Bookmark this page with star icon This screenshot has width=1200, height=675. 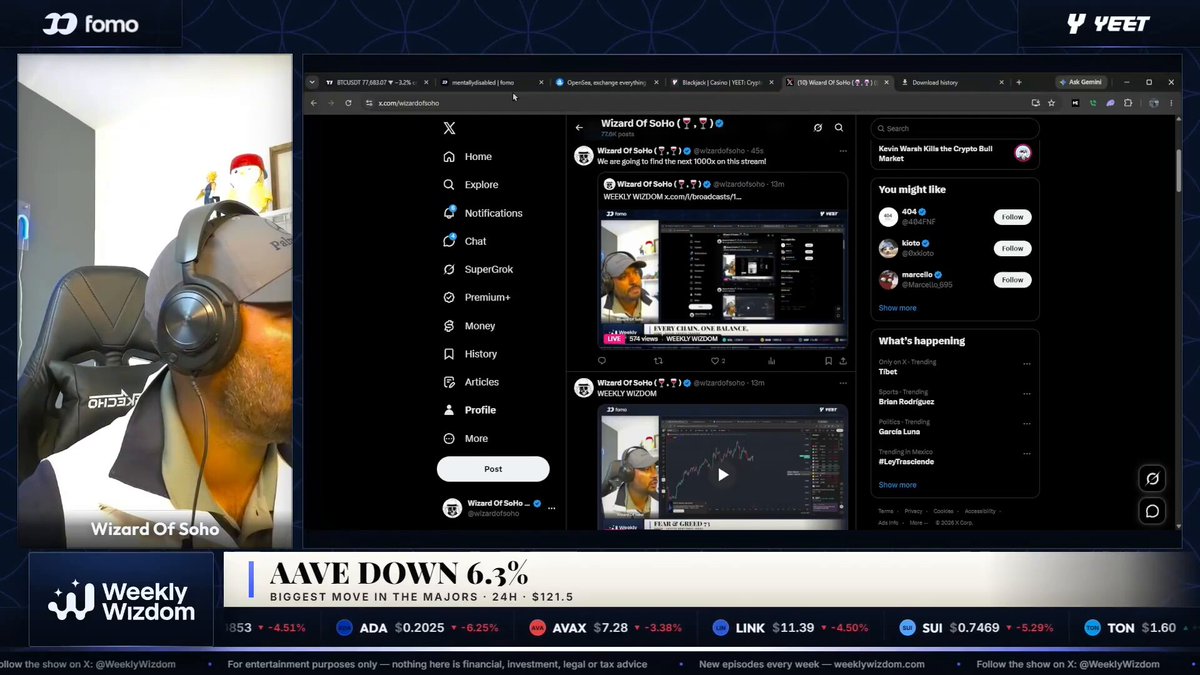(x=1052, y=103)
